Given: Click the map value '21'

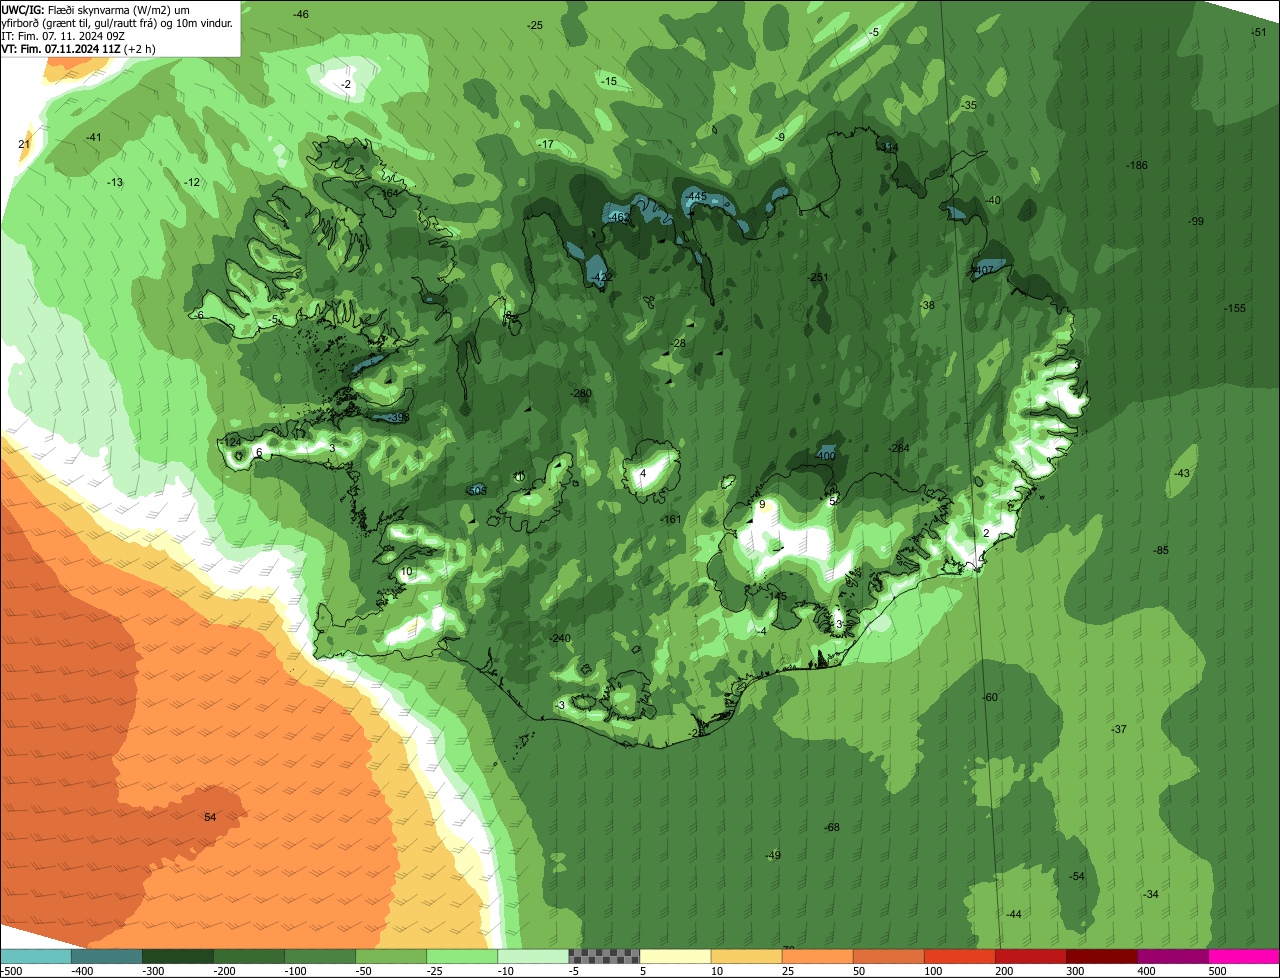Looking at the screenshot, I should pos(24,144).
